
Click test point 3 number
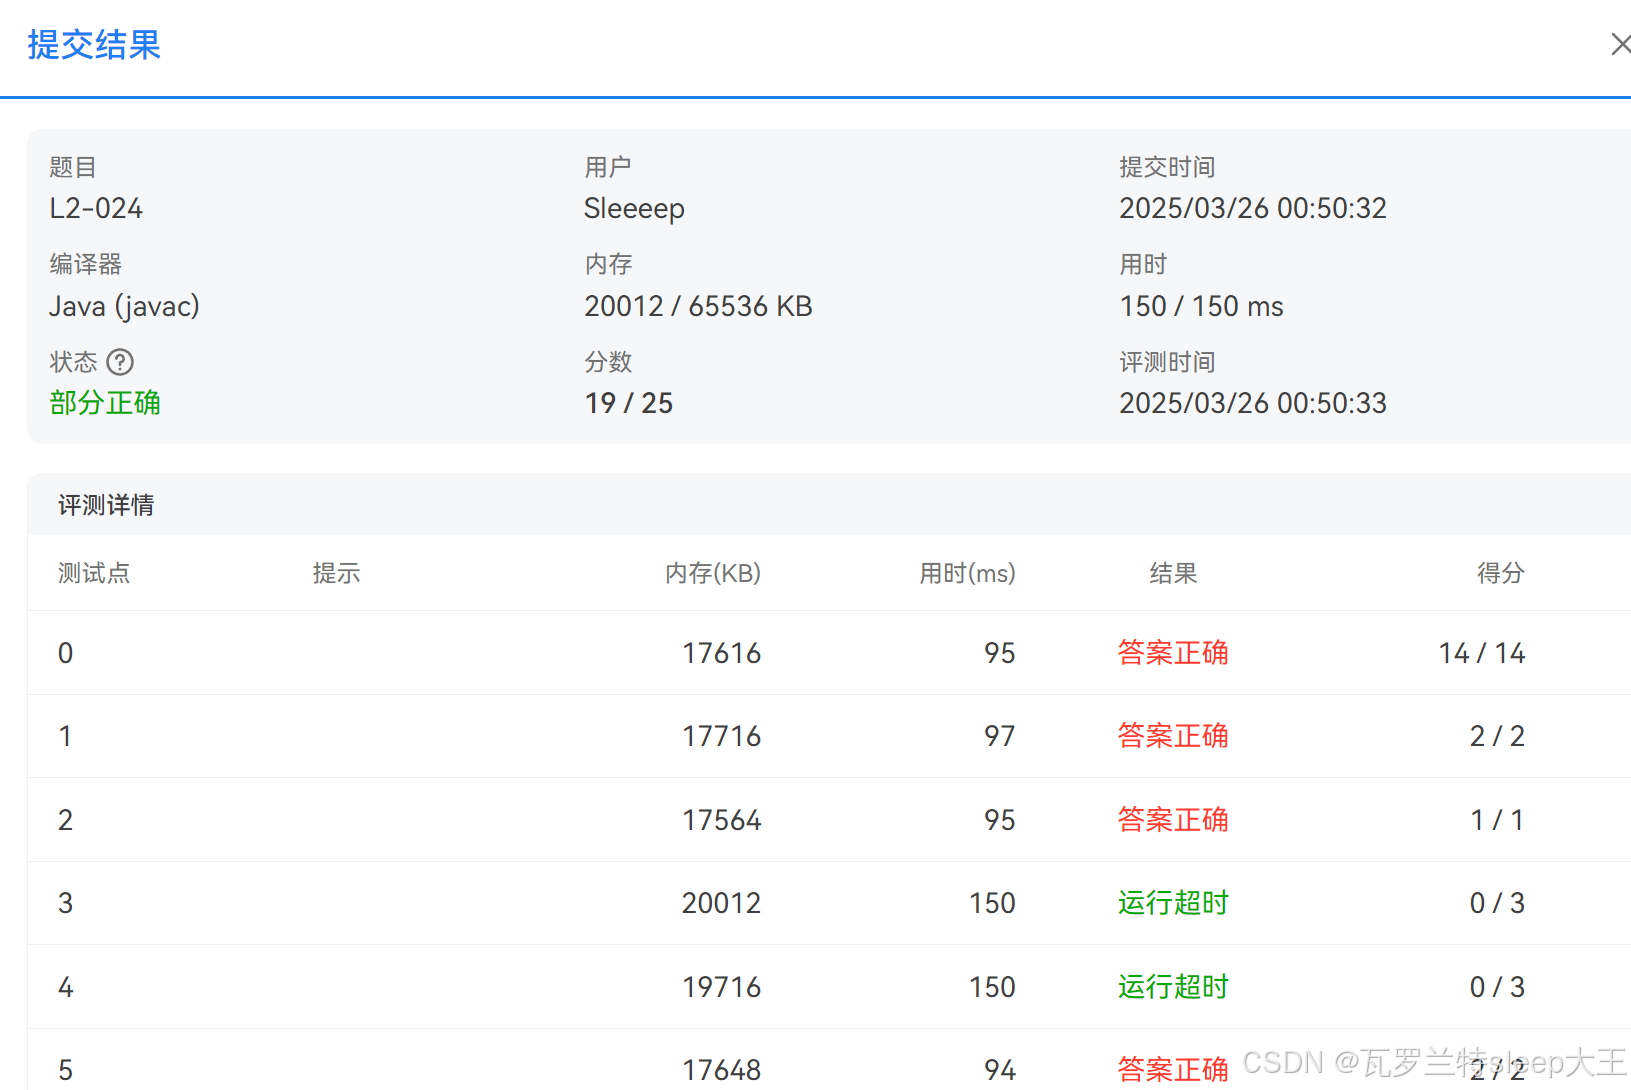coord(65,903)
